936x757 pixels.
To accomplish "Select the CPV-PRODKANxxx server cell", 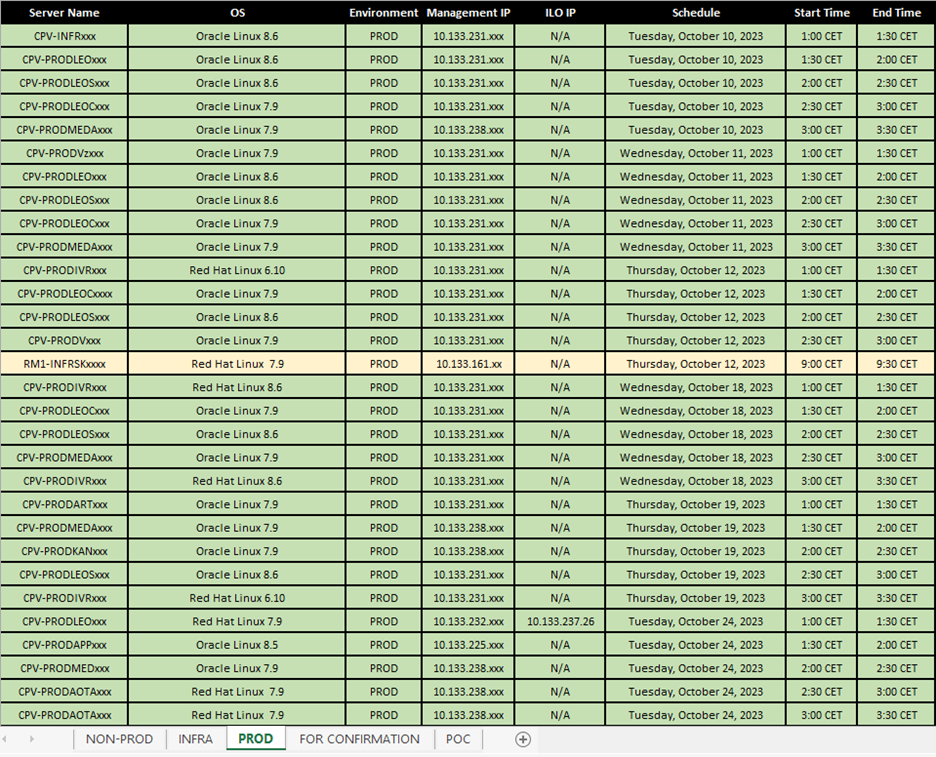I will click(64, 551).
